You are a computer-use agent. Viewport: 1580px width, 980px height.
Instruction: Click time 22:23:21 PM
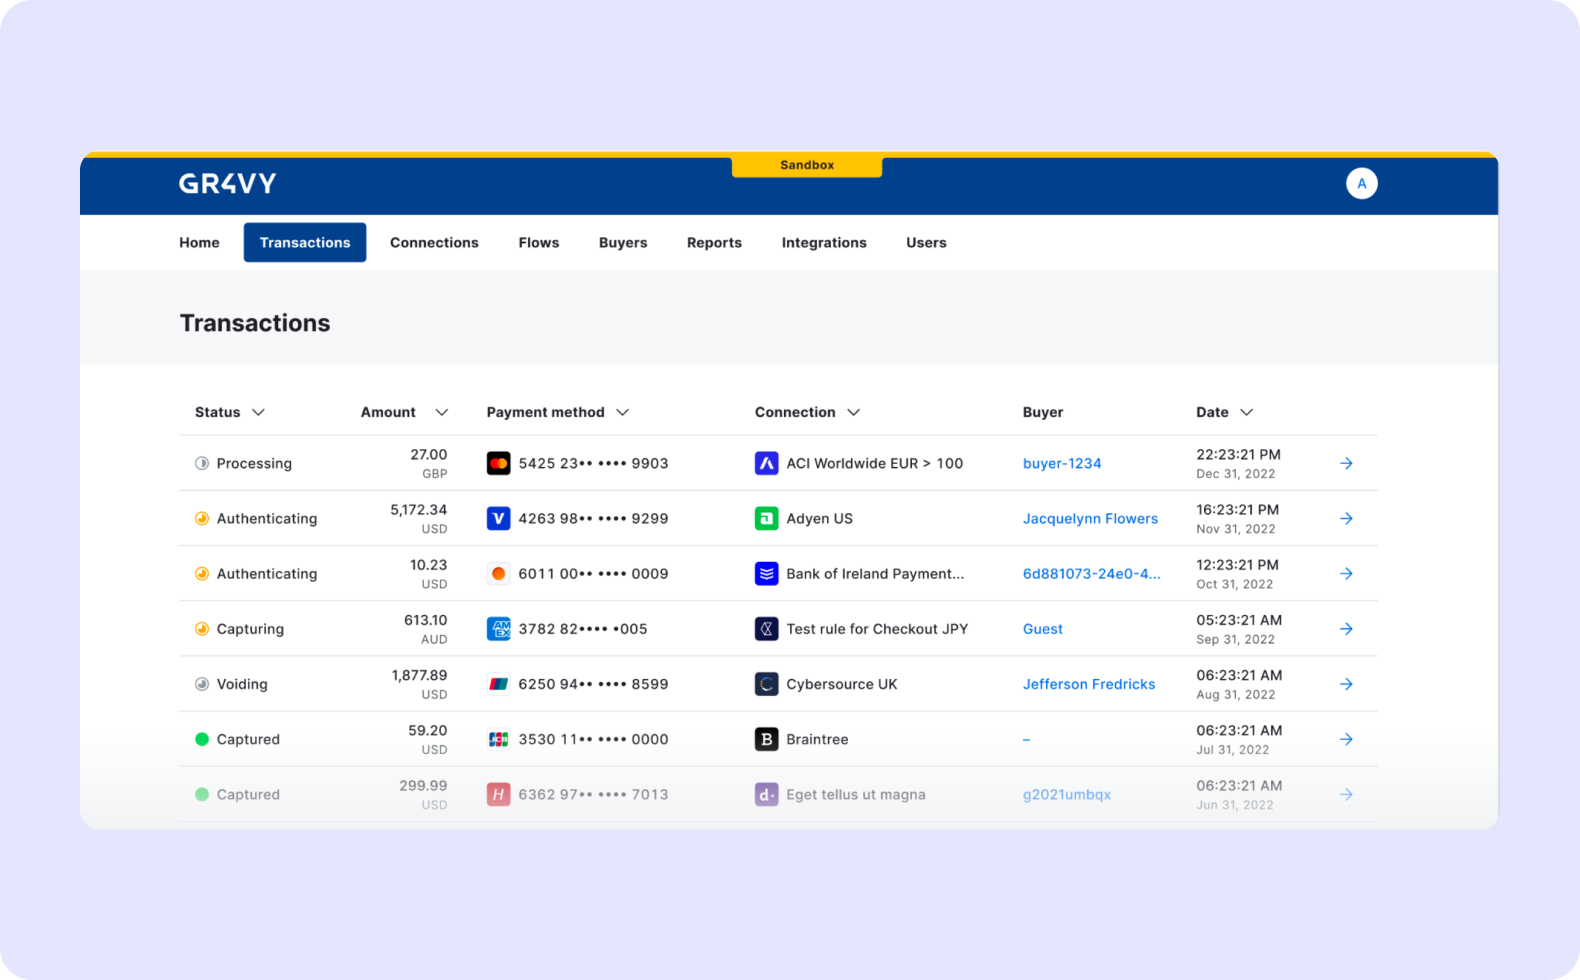(1238, 454)
